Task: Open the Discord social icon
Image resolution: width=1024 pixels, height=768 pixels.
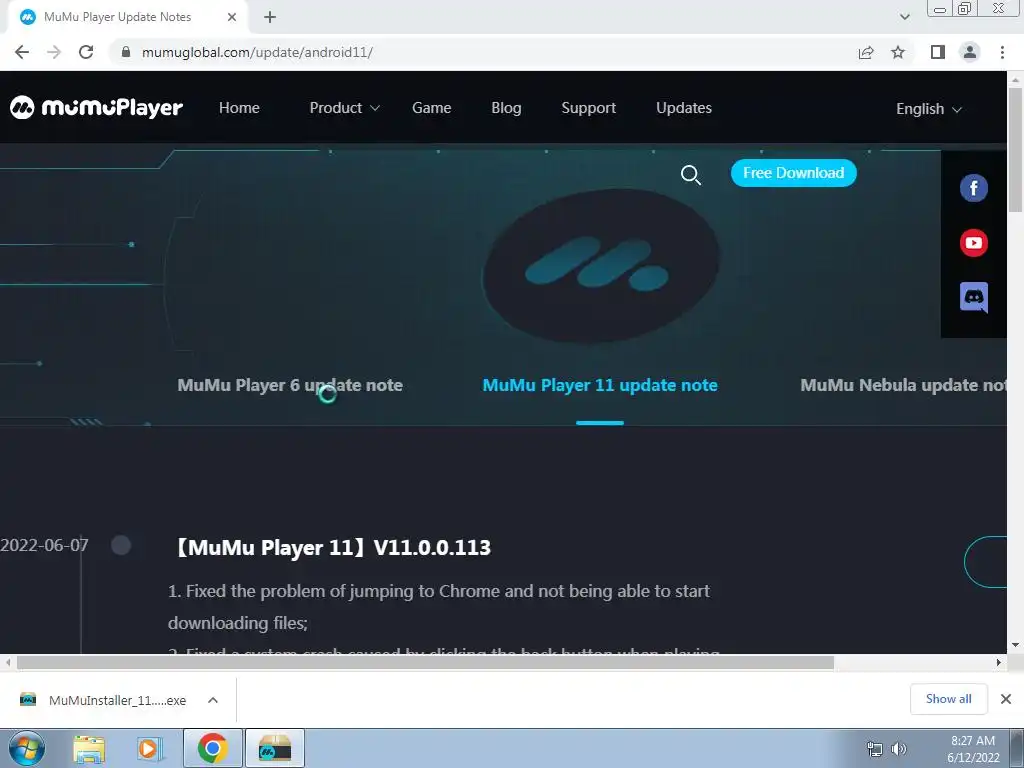Action: pos(974,298)
